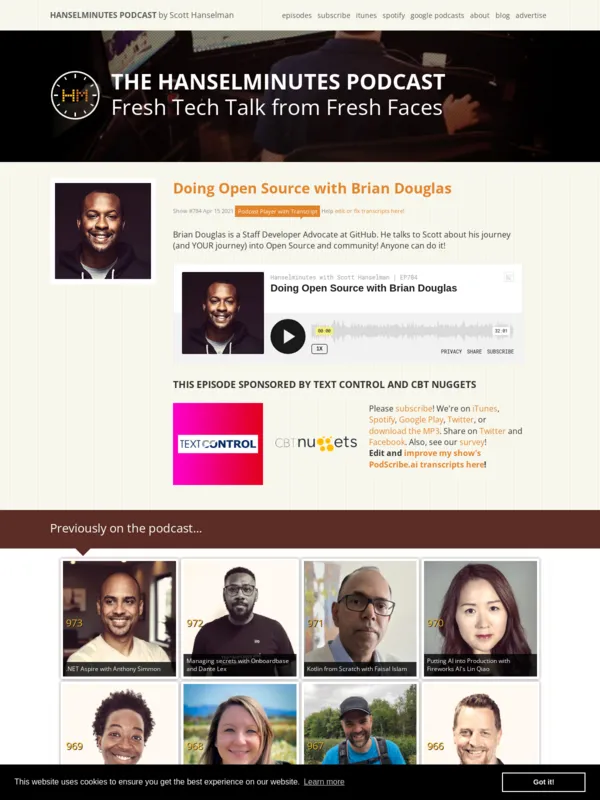The width and height of the screenshot is (600, 800).
Task: Seek within the audio waveform
Action: 412,331
